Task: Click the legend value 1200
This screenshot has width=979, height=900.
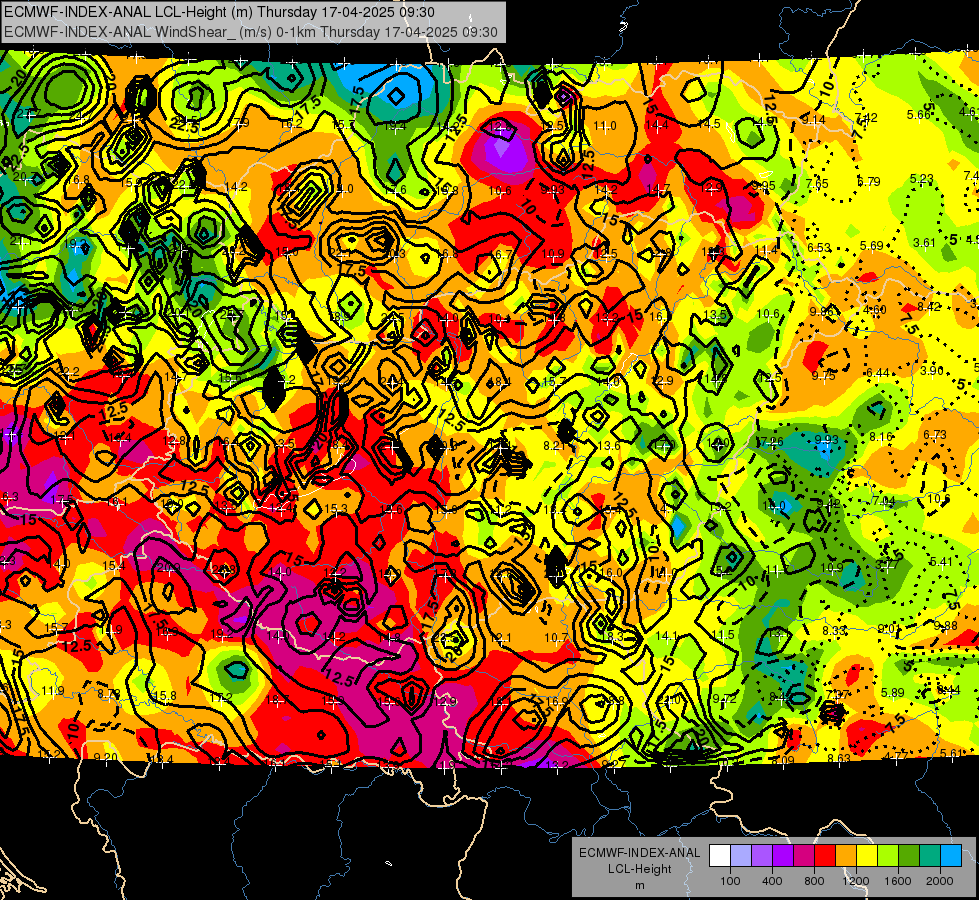Action: 855,881
